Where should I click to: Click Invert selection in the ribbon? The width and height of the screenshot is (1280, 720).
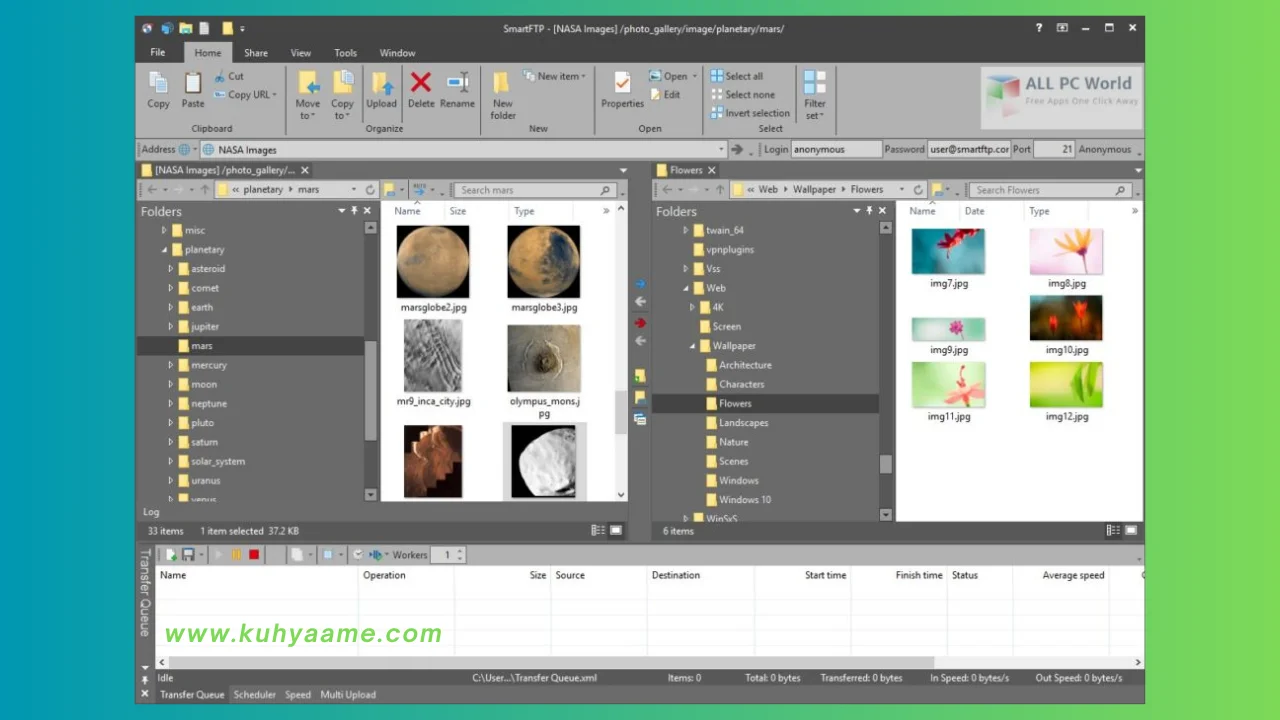tap(750, 113)
